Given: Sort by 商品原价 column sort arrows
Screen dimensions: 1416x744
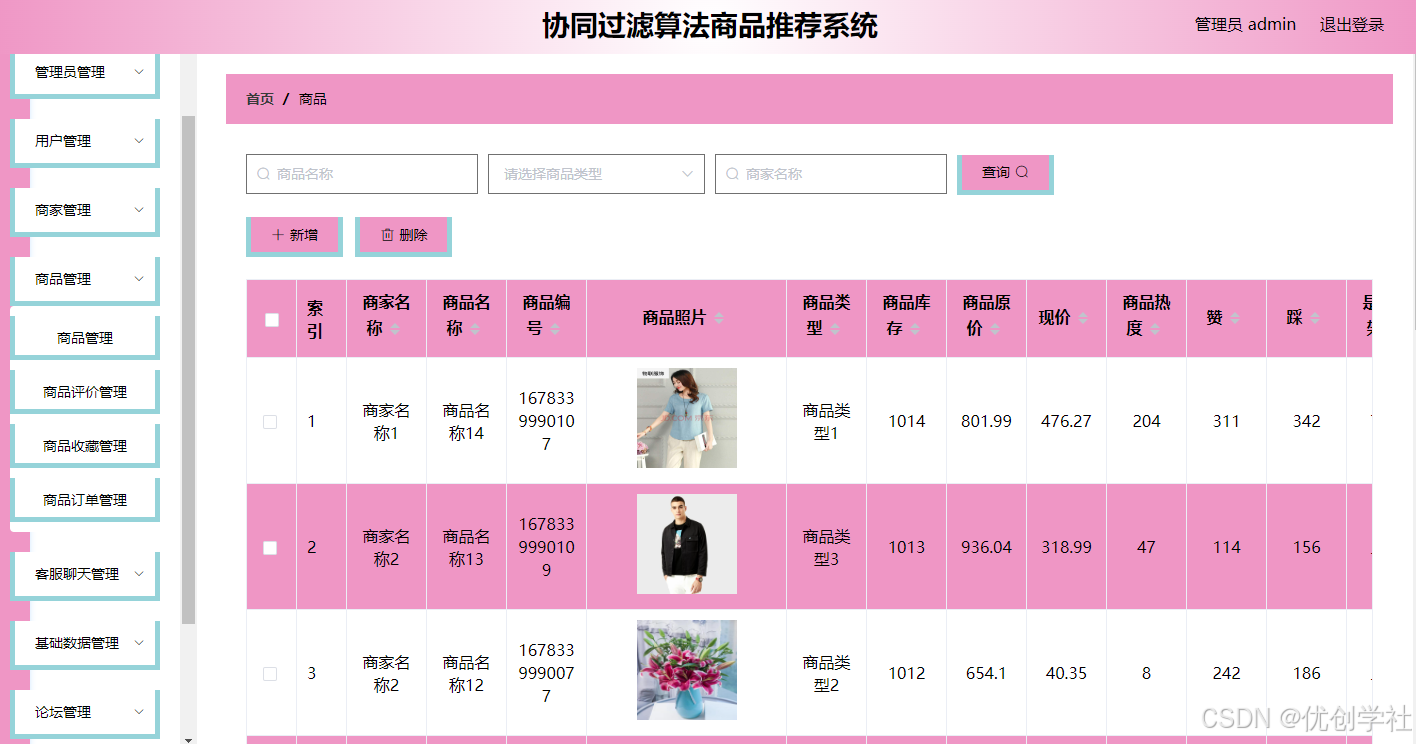Looking at the screenshot, I should tap(995, 329).
